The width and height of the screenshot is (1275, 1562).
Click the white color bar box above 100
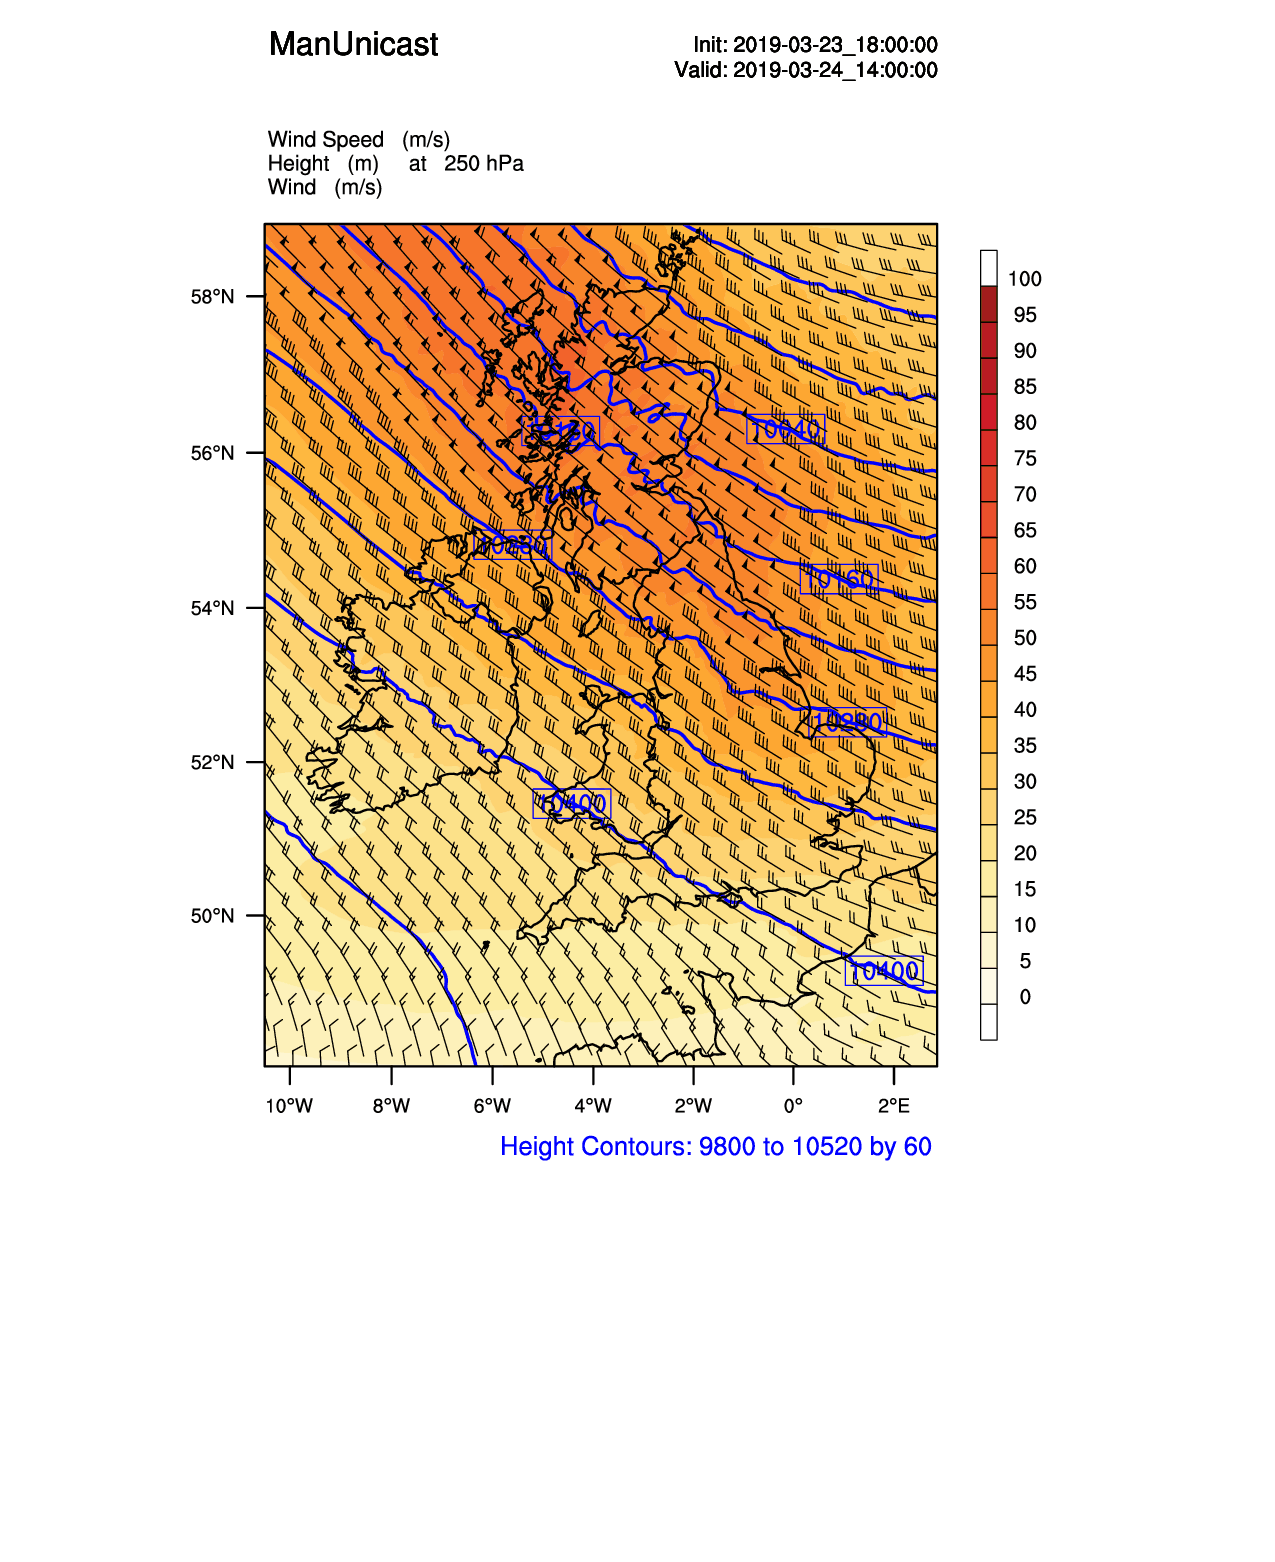click(x=989, y=268)
